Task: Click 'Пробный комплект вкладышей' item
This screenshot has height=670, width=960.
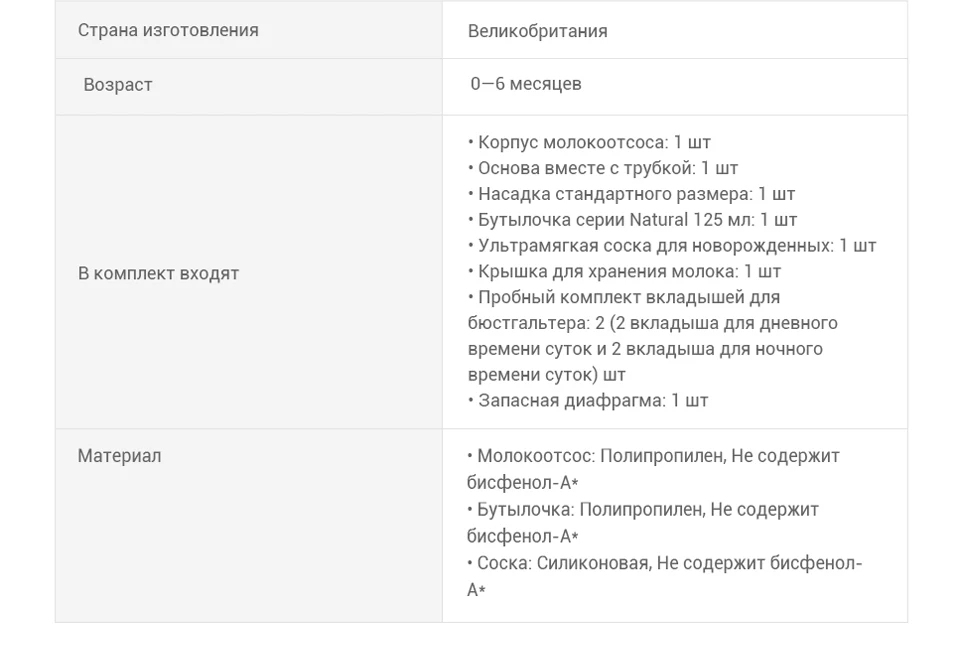Action: [x=624, y=298]
